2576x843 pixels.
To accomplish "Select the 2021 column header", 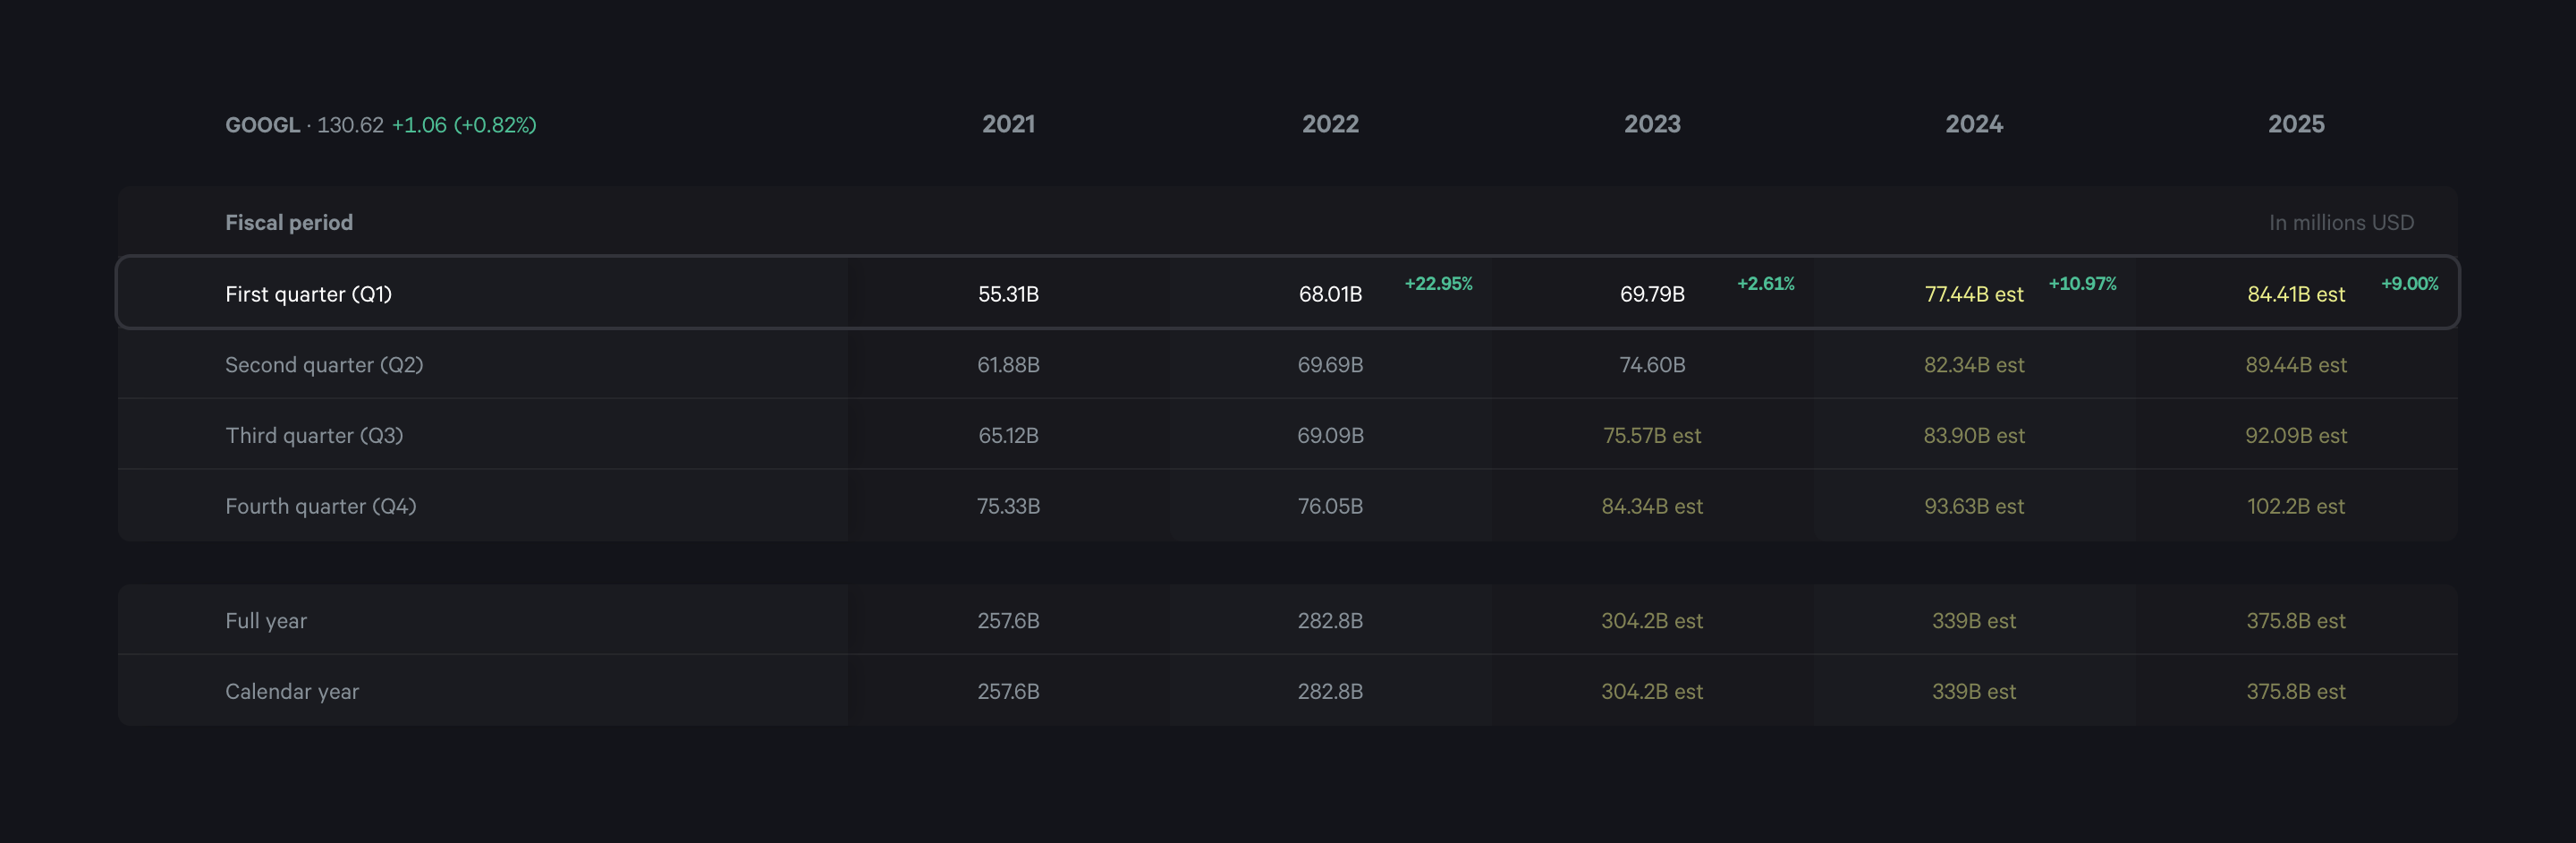I will pyautogui.click(x=1008, y=124).
